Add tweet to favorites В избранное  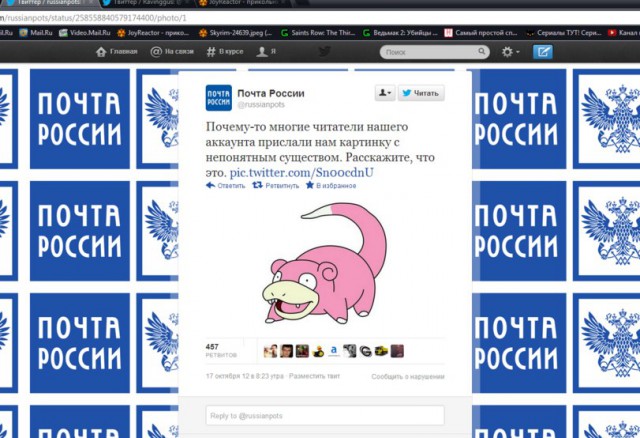click(331, 186)
